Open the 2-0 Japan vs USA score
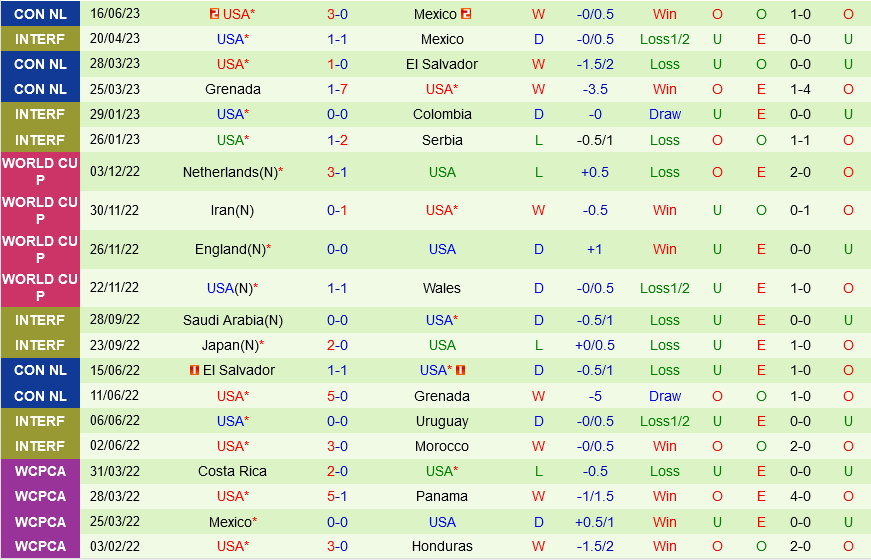This screenshot has width=871, height=560. (x=337, y=345)
